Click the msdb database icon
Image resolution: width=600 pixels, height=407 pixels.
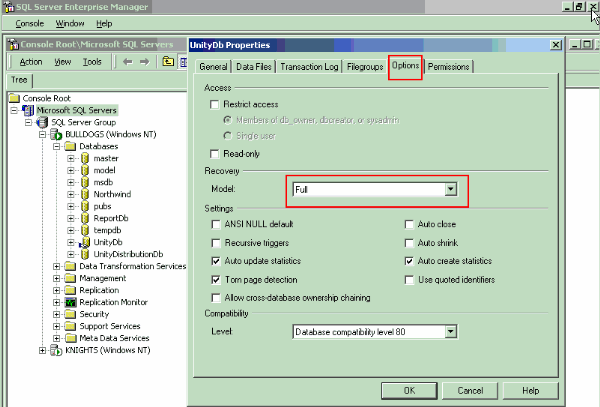click(85, 182)
